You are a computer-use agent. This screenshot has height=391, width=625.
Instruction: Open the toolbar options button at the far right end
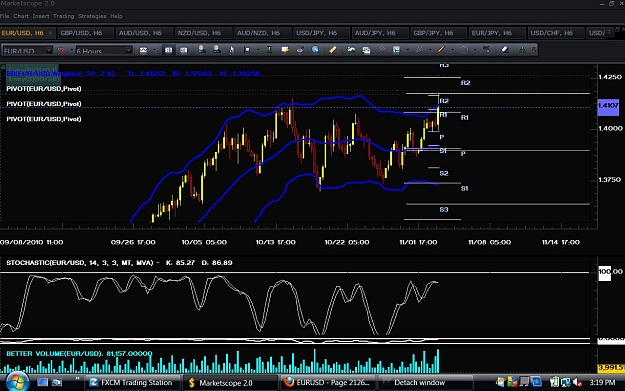click(534, 50)
